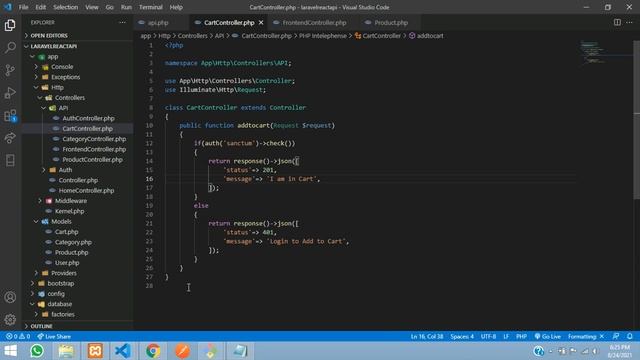Open the Run and Debug view
The image size is (640, 360).
pyautogui.click(x=10, y=93)
